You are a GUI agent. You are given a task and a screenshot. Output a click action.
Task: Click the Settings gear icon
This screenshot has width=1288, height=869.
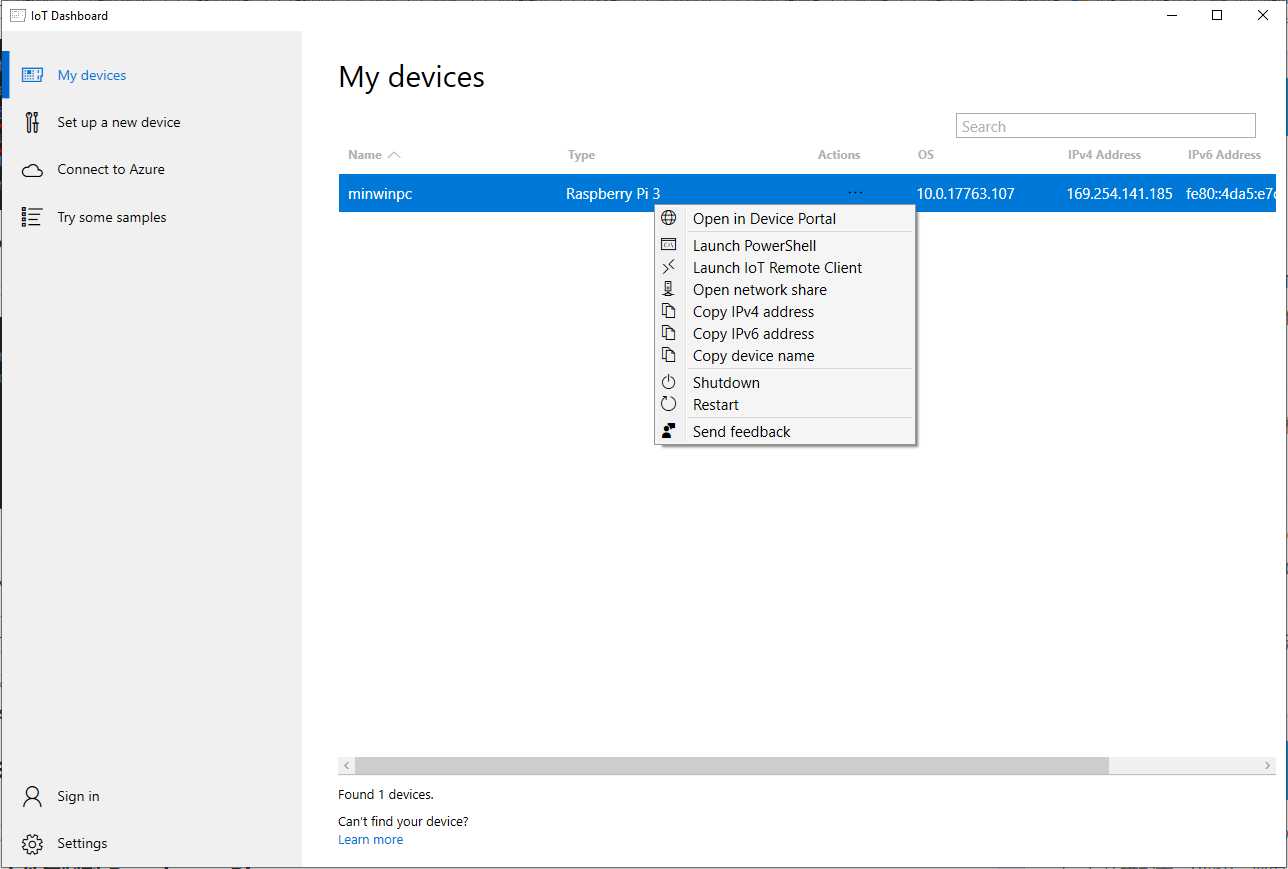32,844
